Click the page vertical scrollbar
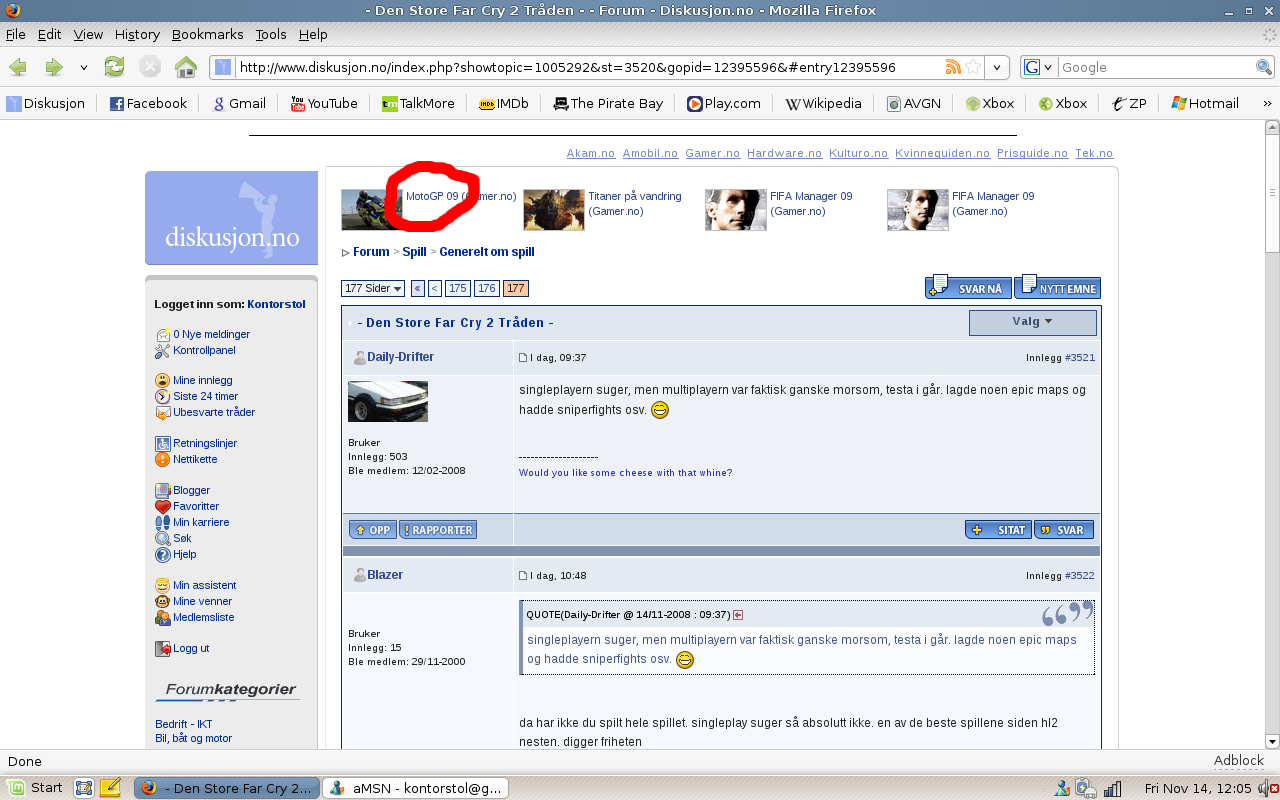Image resolution: width=1280 pixels, height=800 pixels. click(x=1272, y=435)
